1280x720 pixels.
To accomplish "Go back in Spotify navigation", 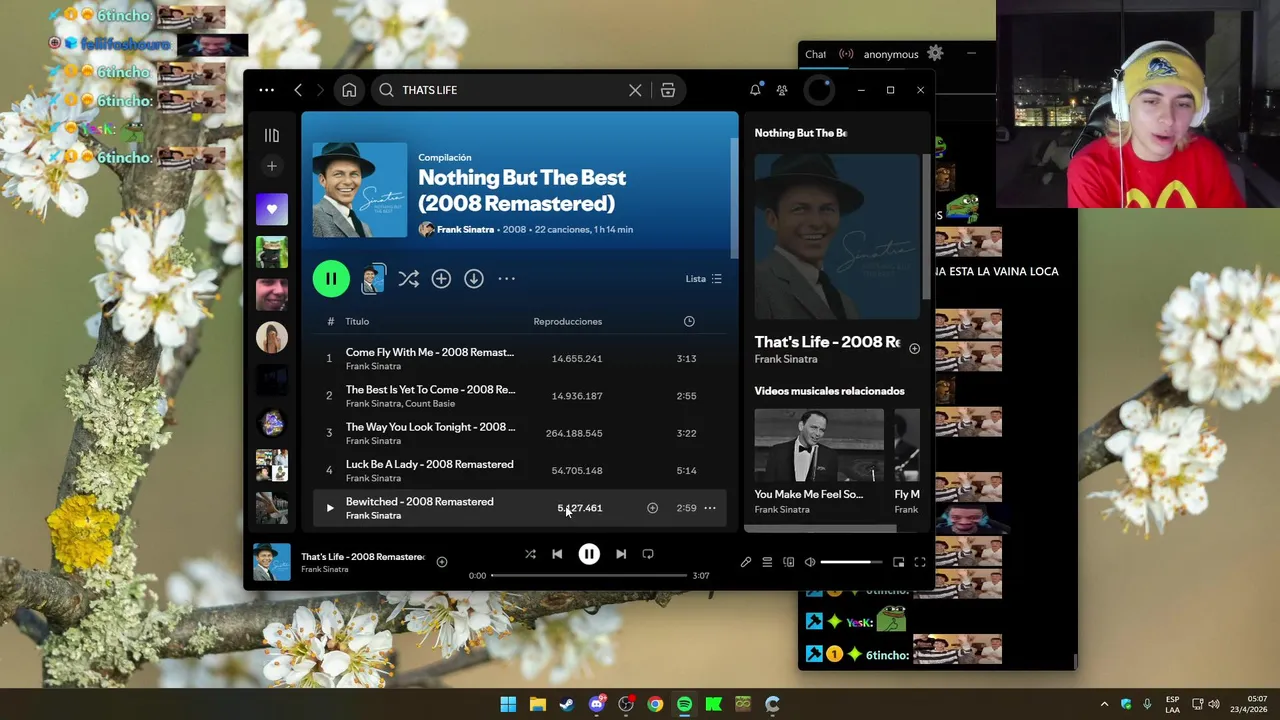I will point(298,90).
